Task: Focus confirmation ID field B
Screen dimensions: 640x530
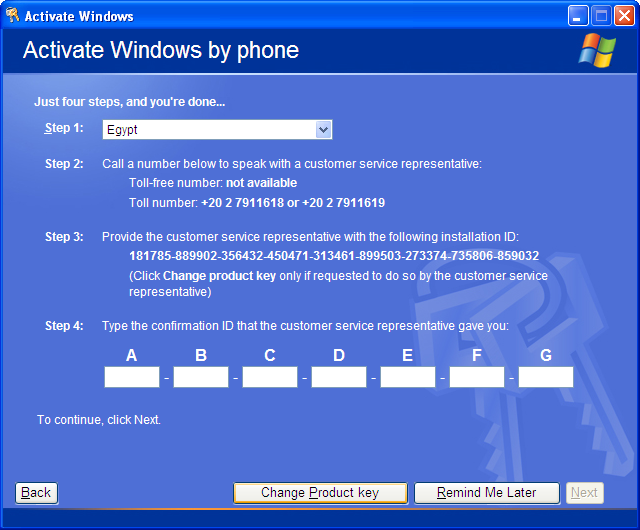Action: tap(201, 377)
